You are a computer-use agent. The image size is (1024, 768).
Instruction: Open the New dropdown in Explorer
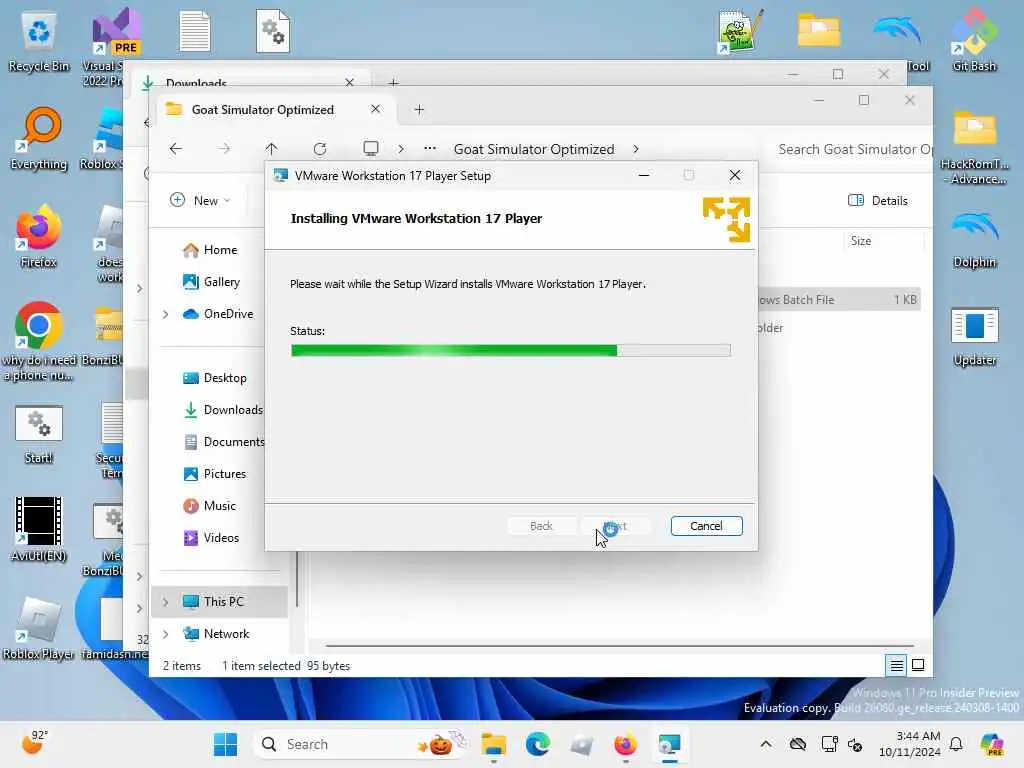tap(200, 200)
